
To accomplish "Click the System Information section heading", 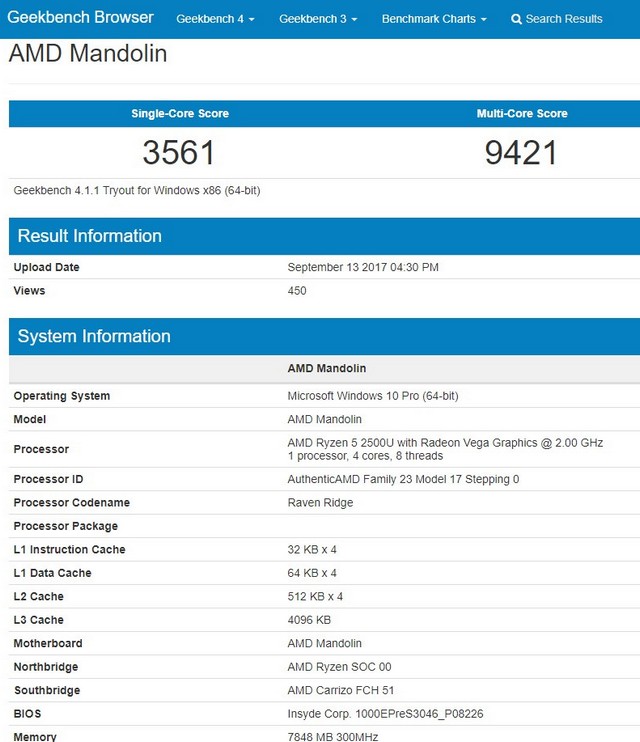I will 94,336.
